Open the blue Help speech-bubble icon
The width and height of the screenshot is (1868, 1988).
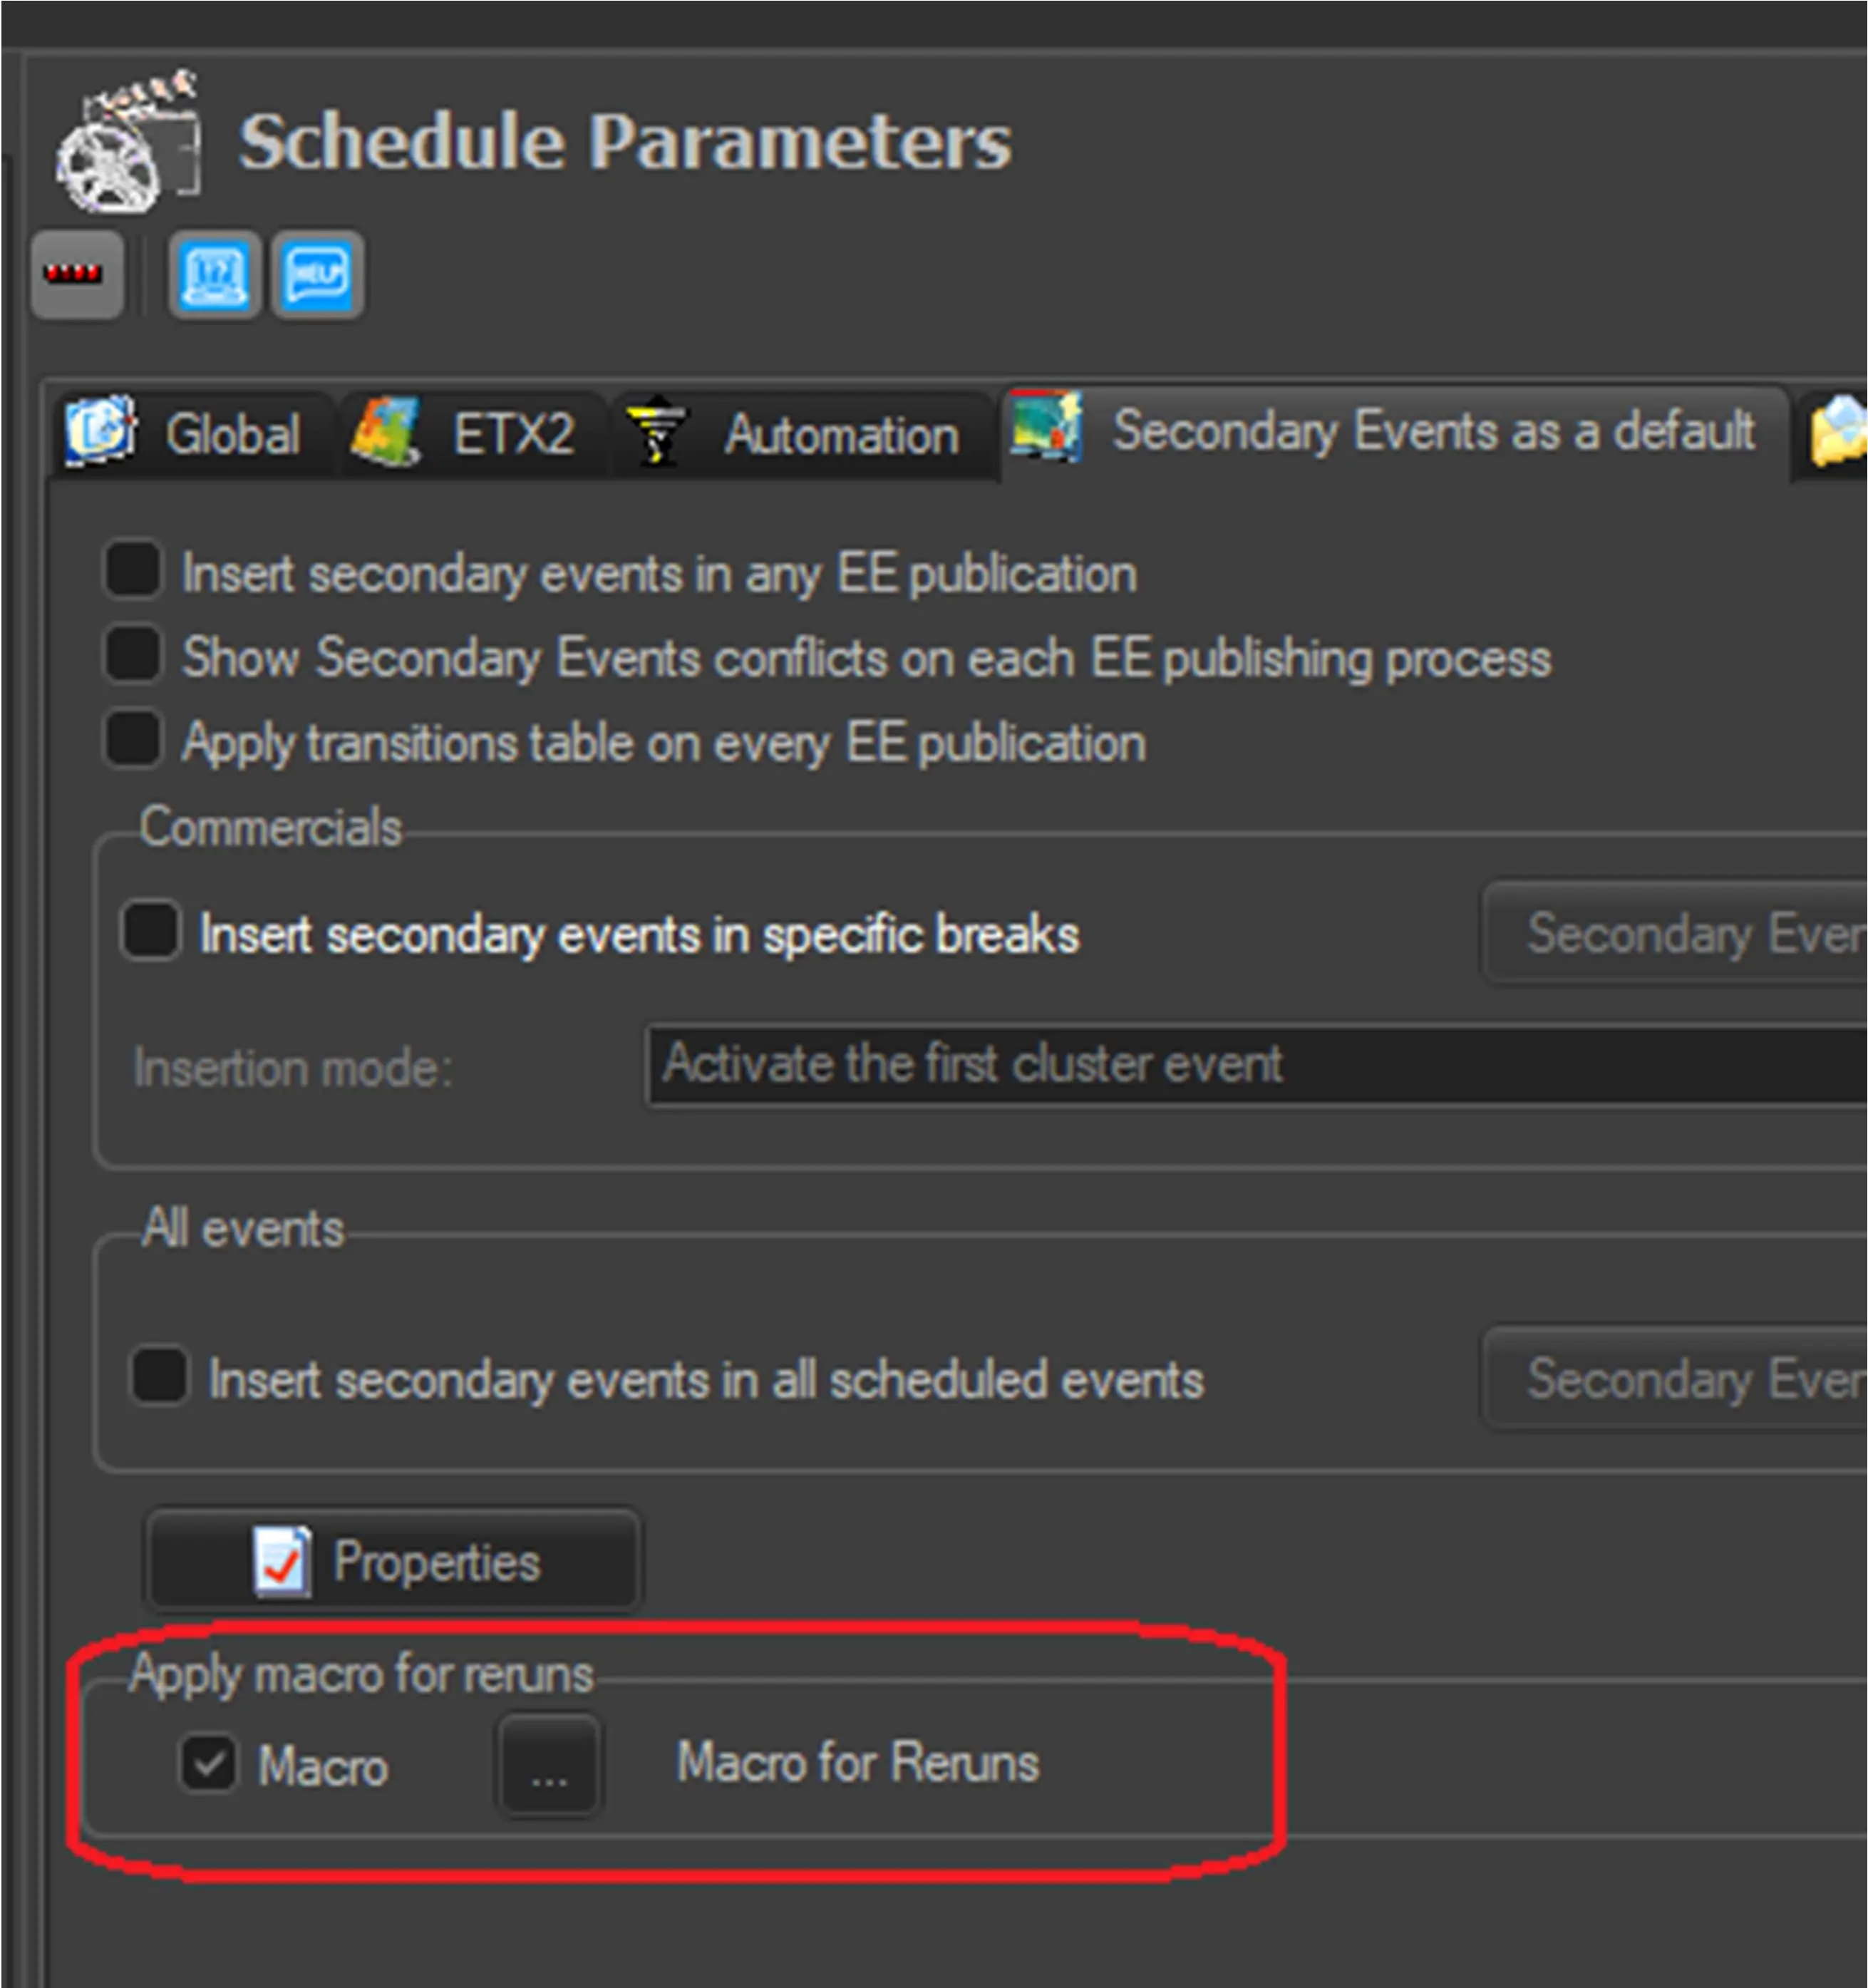318,274
